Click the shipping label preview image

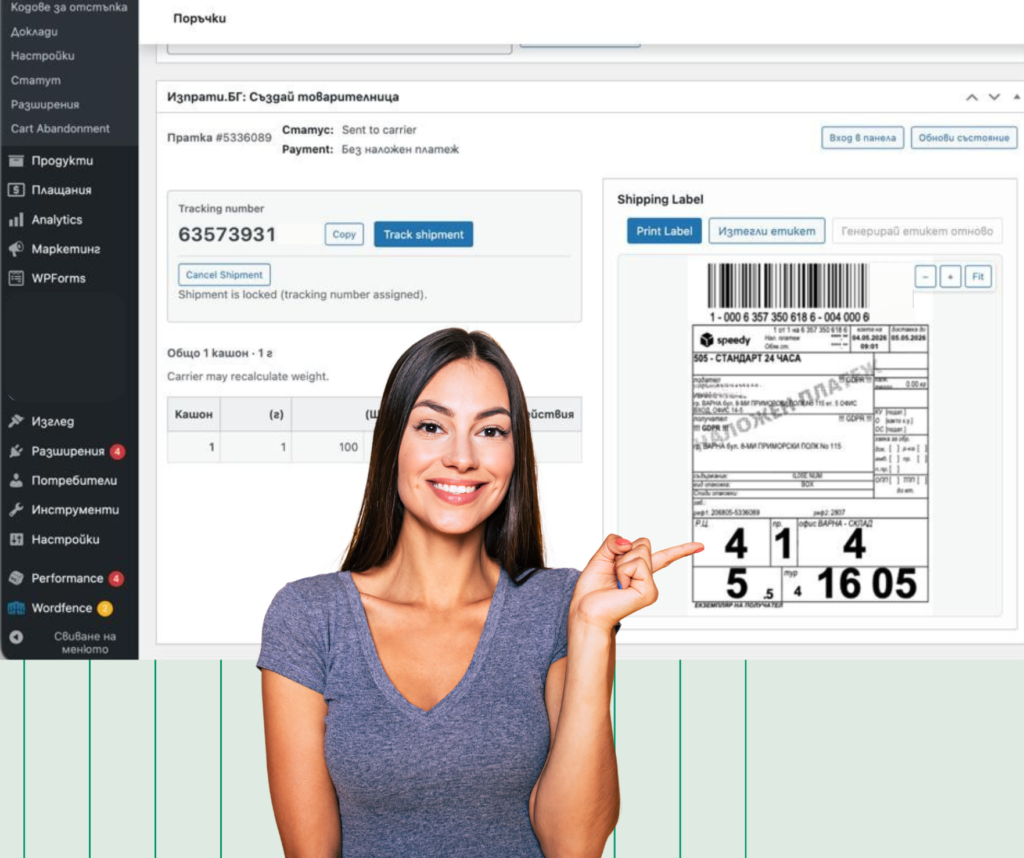(x=810, y=436)
